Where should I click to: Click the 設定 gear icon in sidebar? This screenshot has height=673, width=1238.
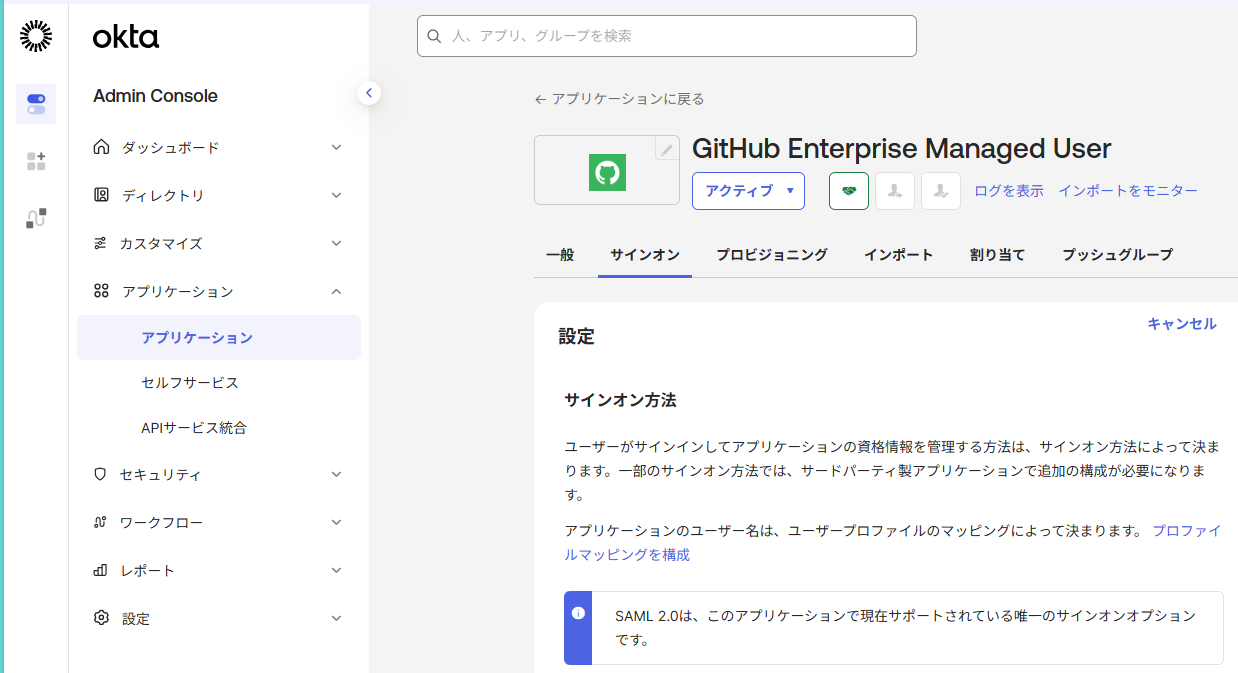pos(101,618)
